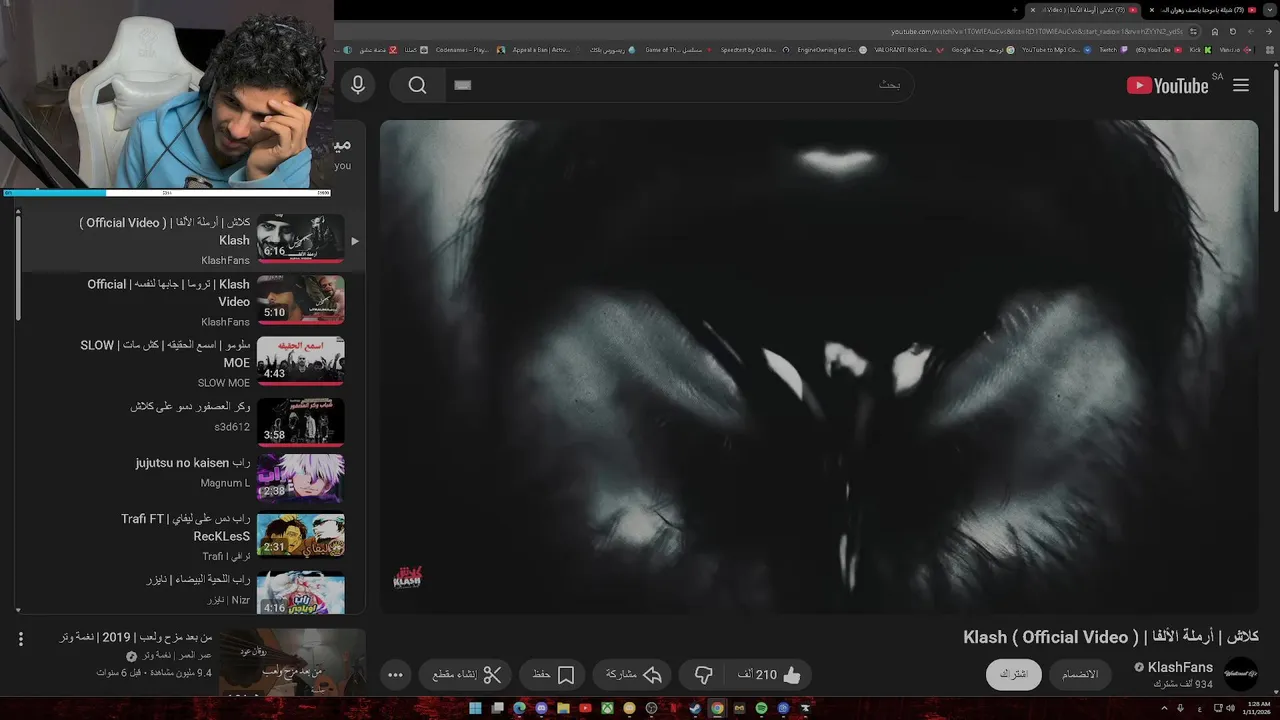Open the Twitch bookmark

point(1113,50)
